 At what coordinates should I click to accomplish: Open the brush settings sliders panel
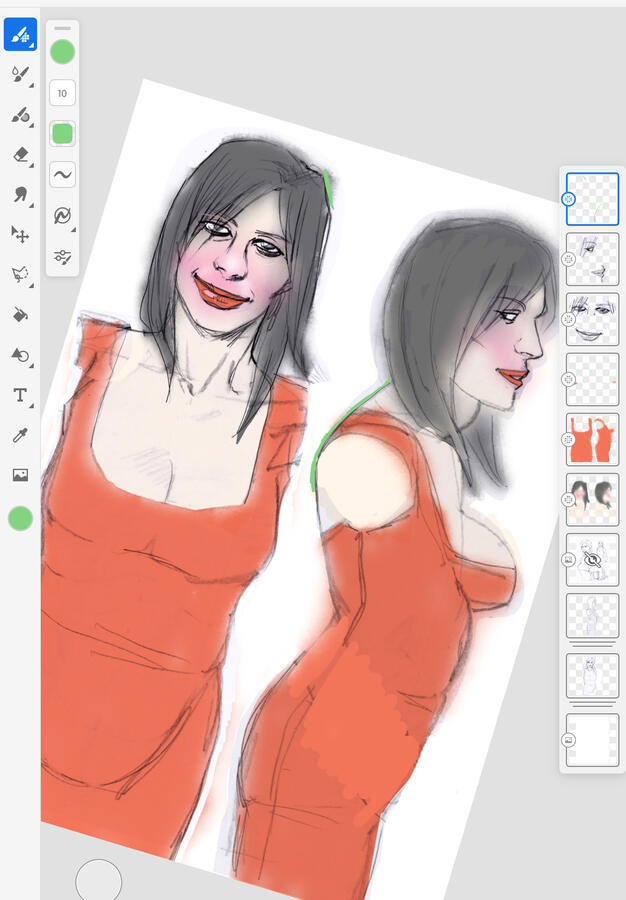tap(62, 257)
